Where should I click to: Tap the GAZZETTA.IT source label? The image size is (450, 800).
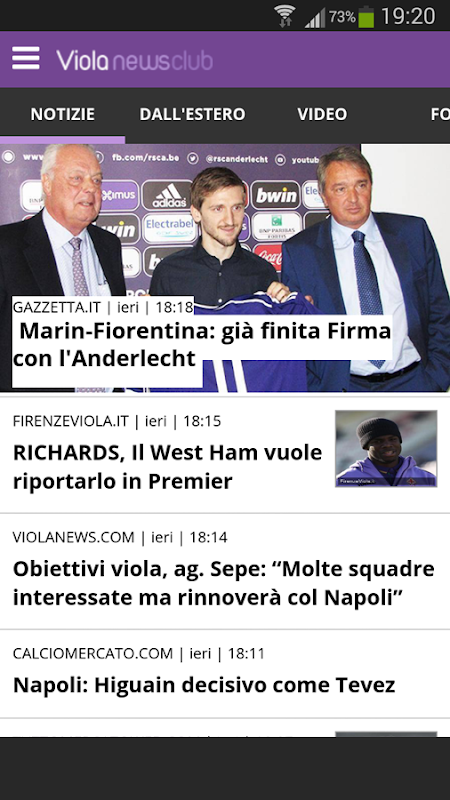click(x=57, y=307)
